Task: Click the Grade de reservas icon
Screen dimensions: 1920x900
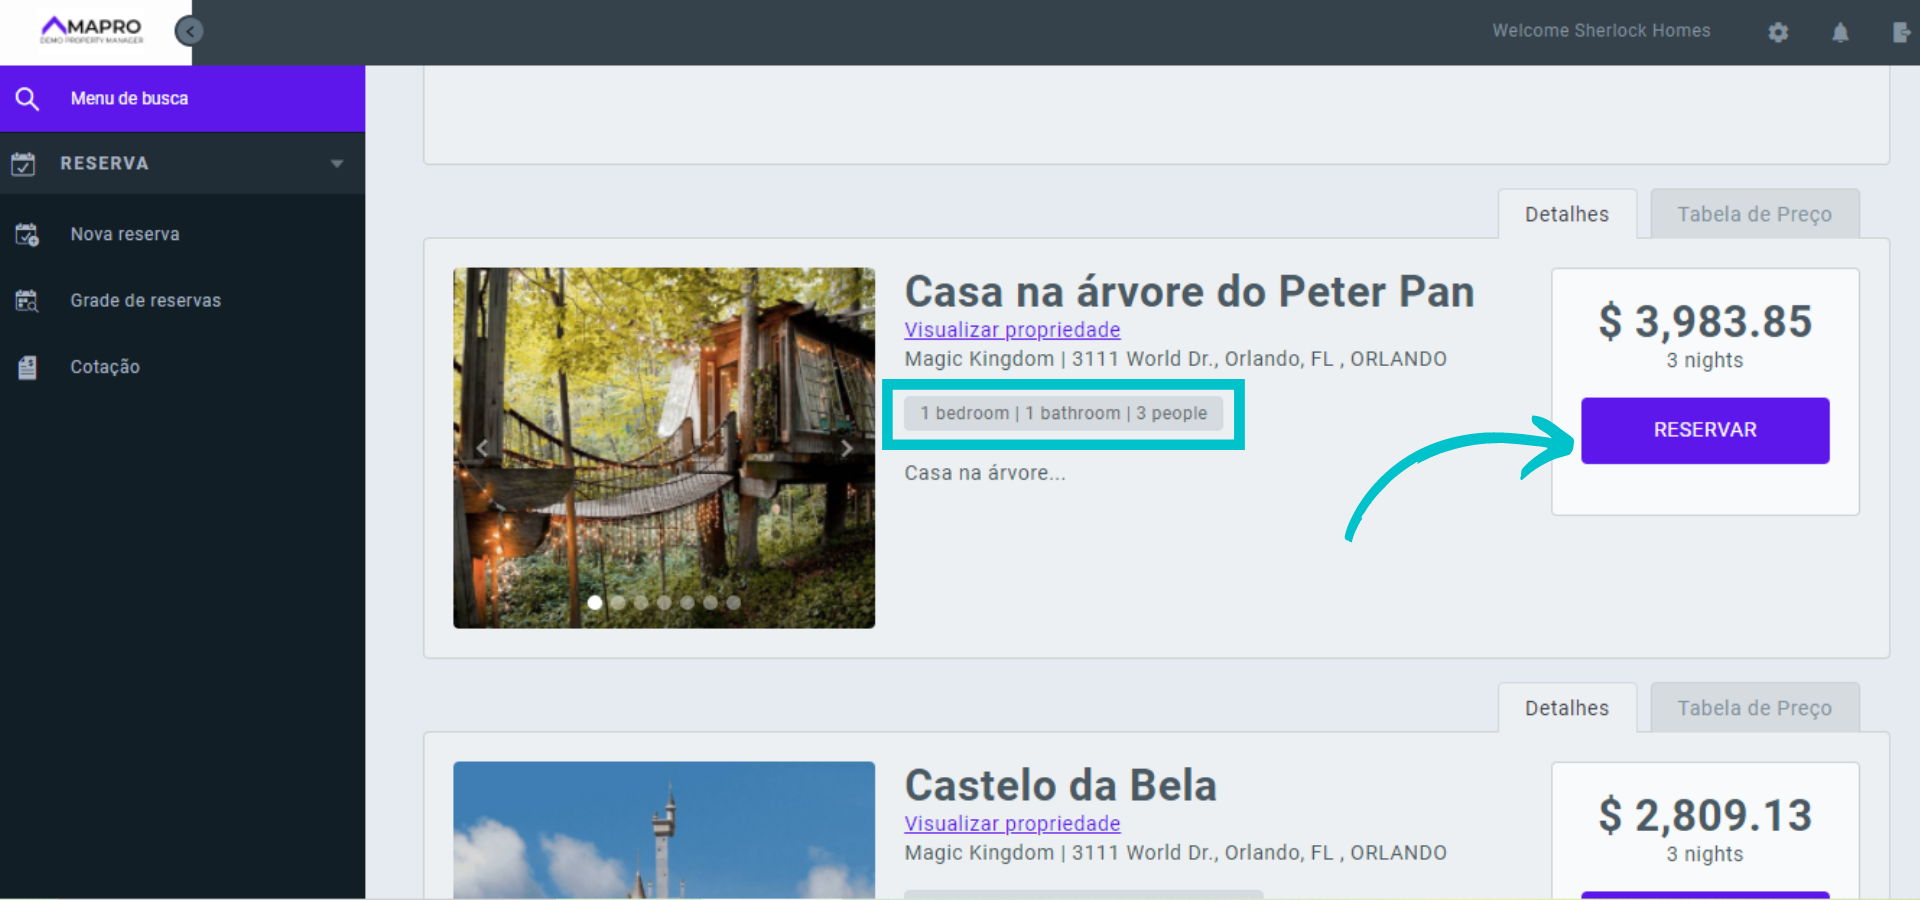Action: pos(27,301)
